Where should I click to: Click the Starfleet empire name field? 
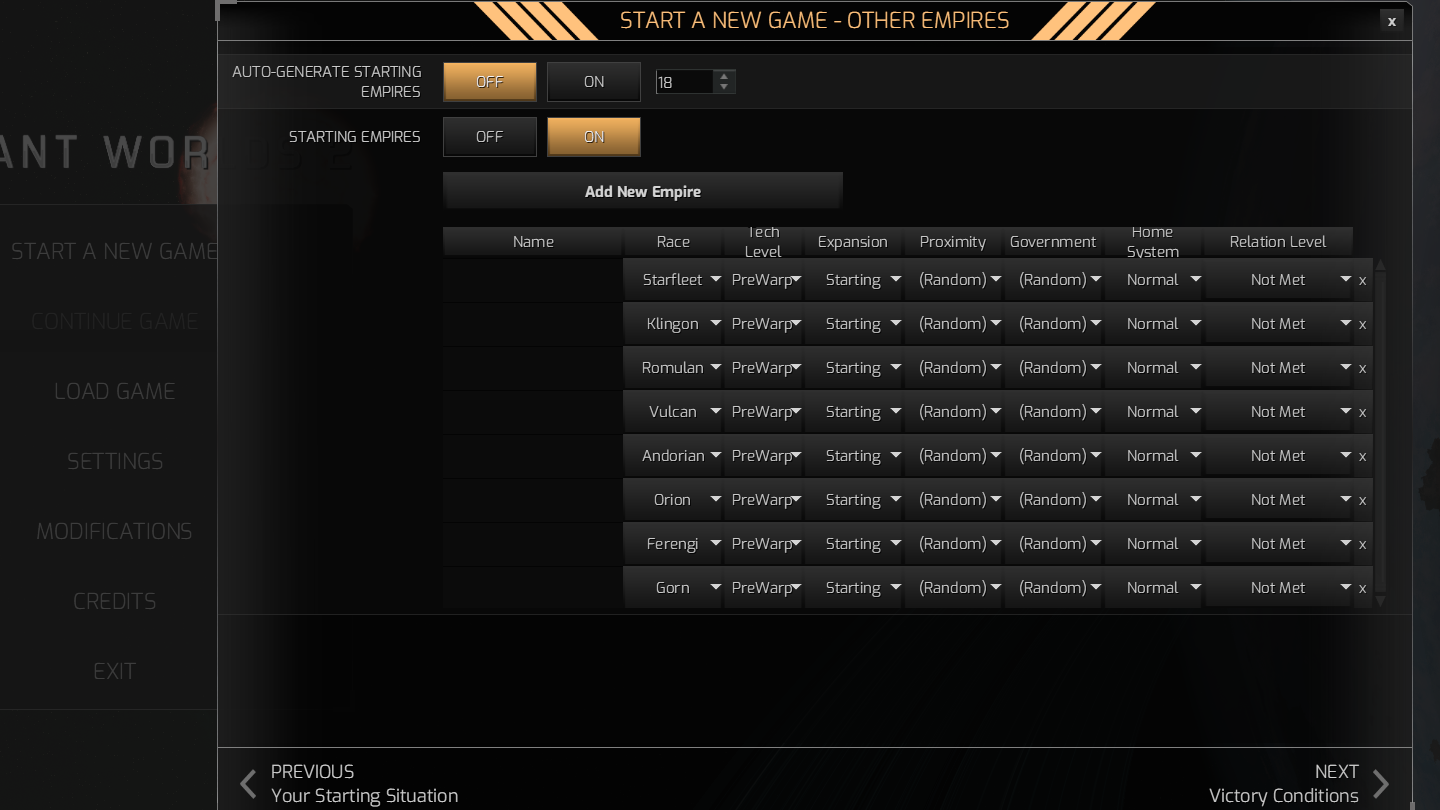coord(533,280)
